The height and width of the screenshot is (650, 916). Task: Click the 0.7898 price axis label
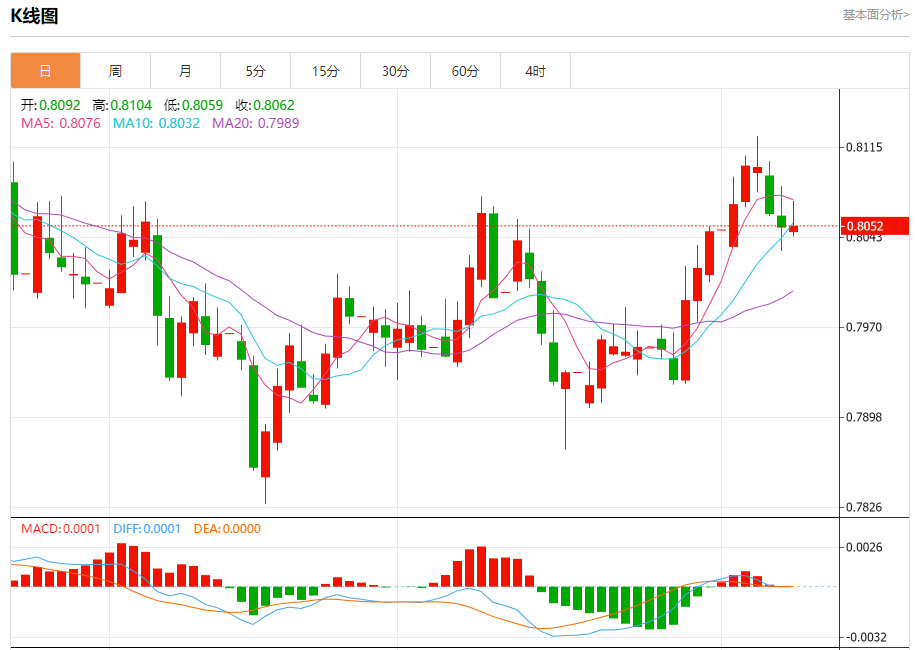864,417
